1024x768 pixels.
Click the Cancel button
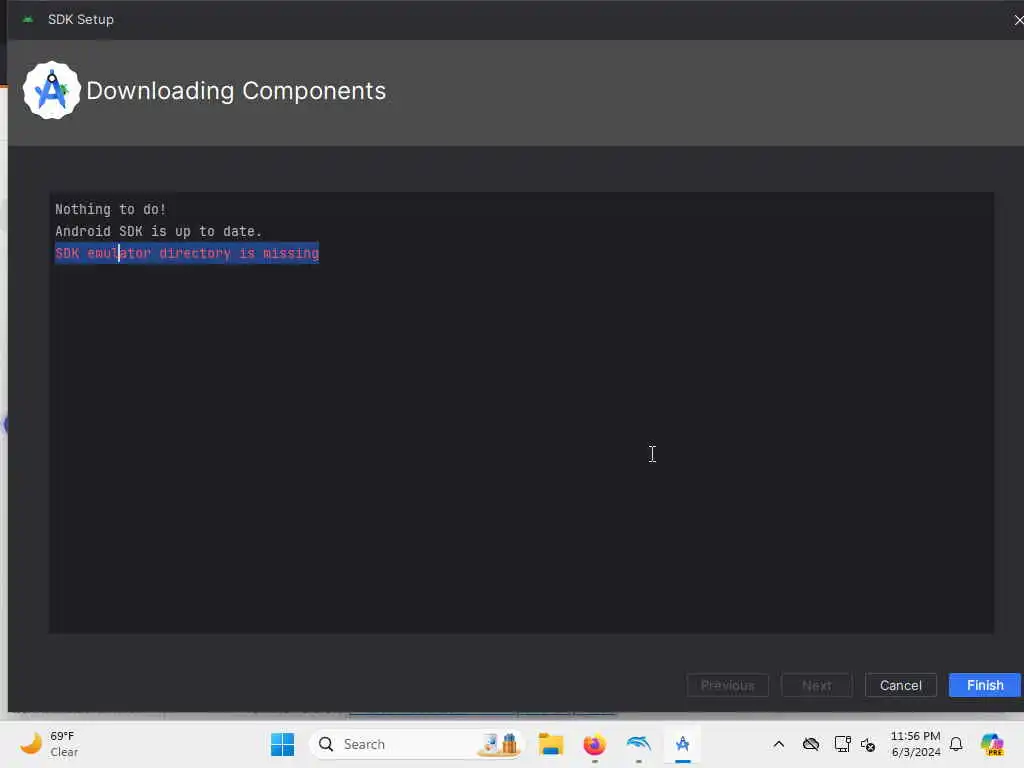click(901, 685)
